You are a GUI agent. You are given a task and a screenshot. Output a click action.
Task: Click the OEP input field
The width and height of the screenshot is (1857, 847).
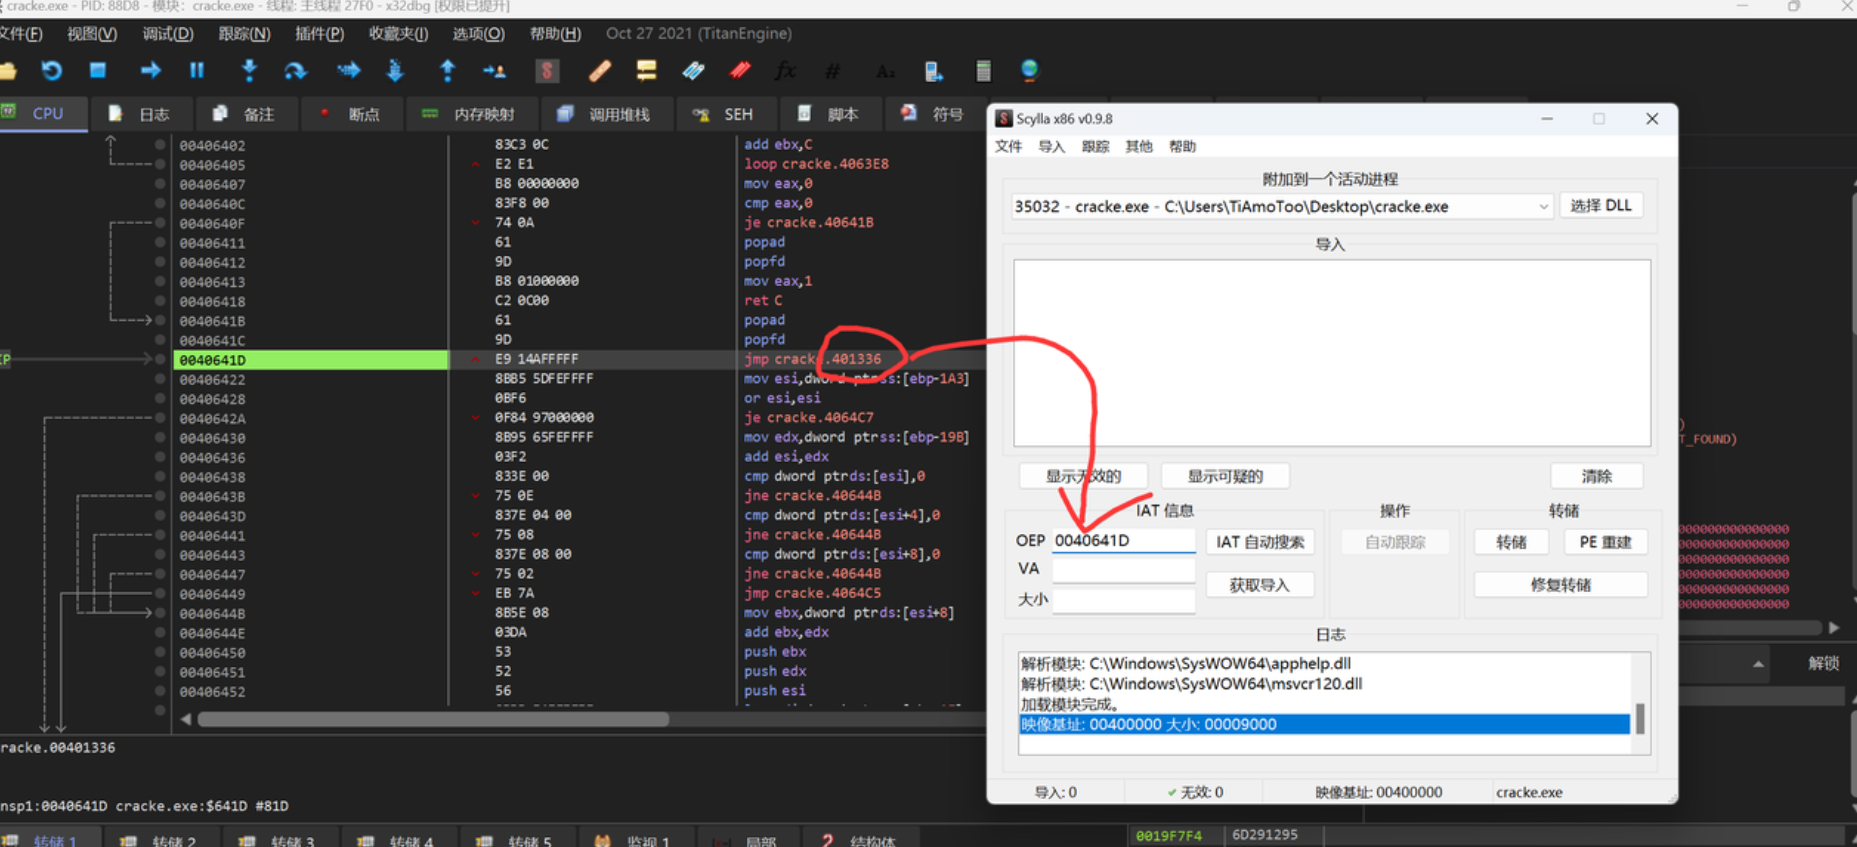1123,541
